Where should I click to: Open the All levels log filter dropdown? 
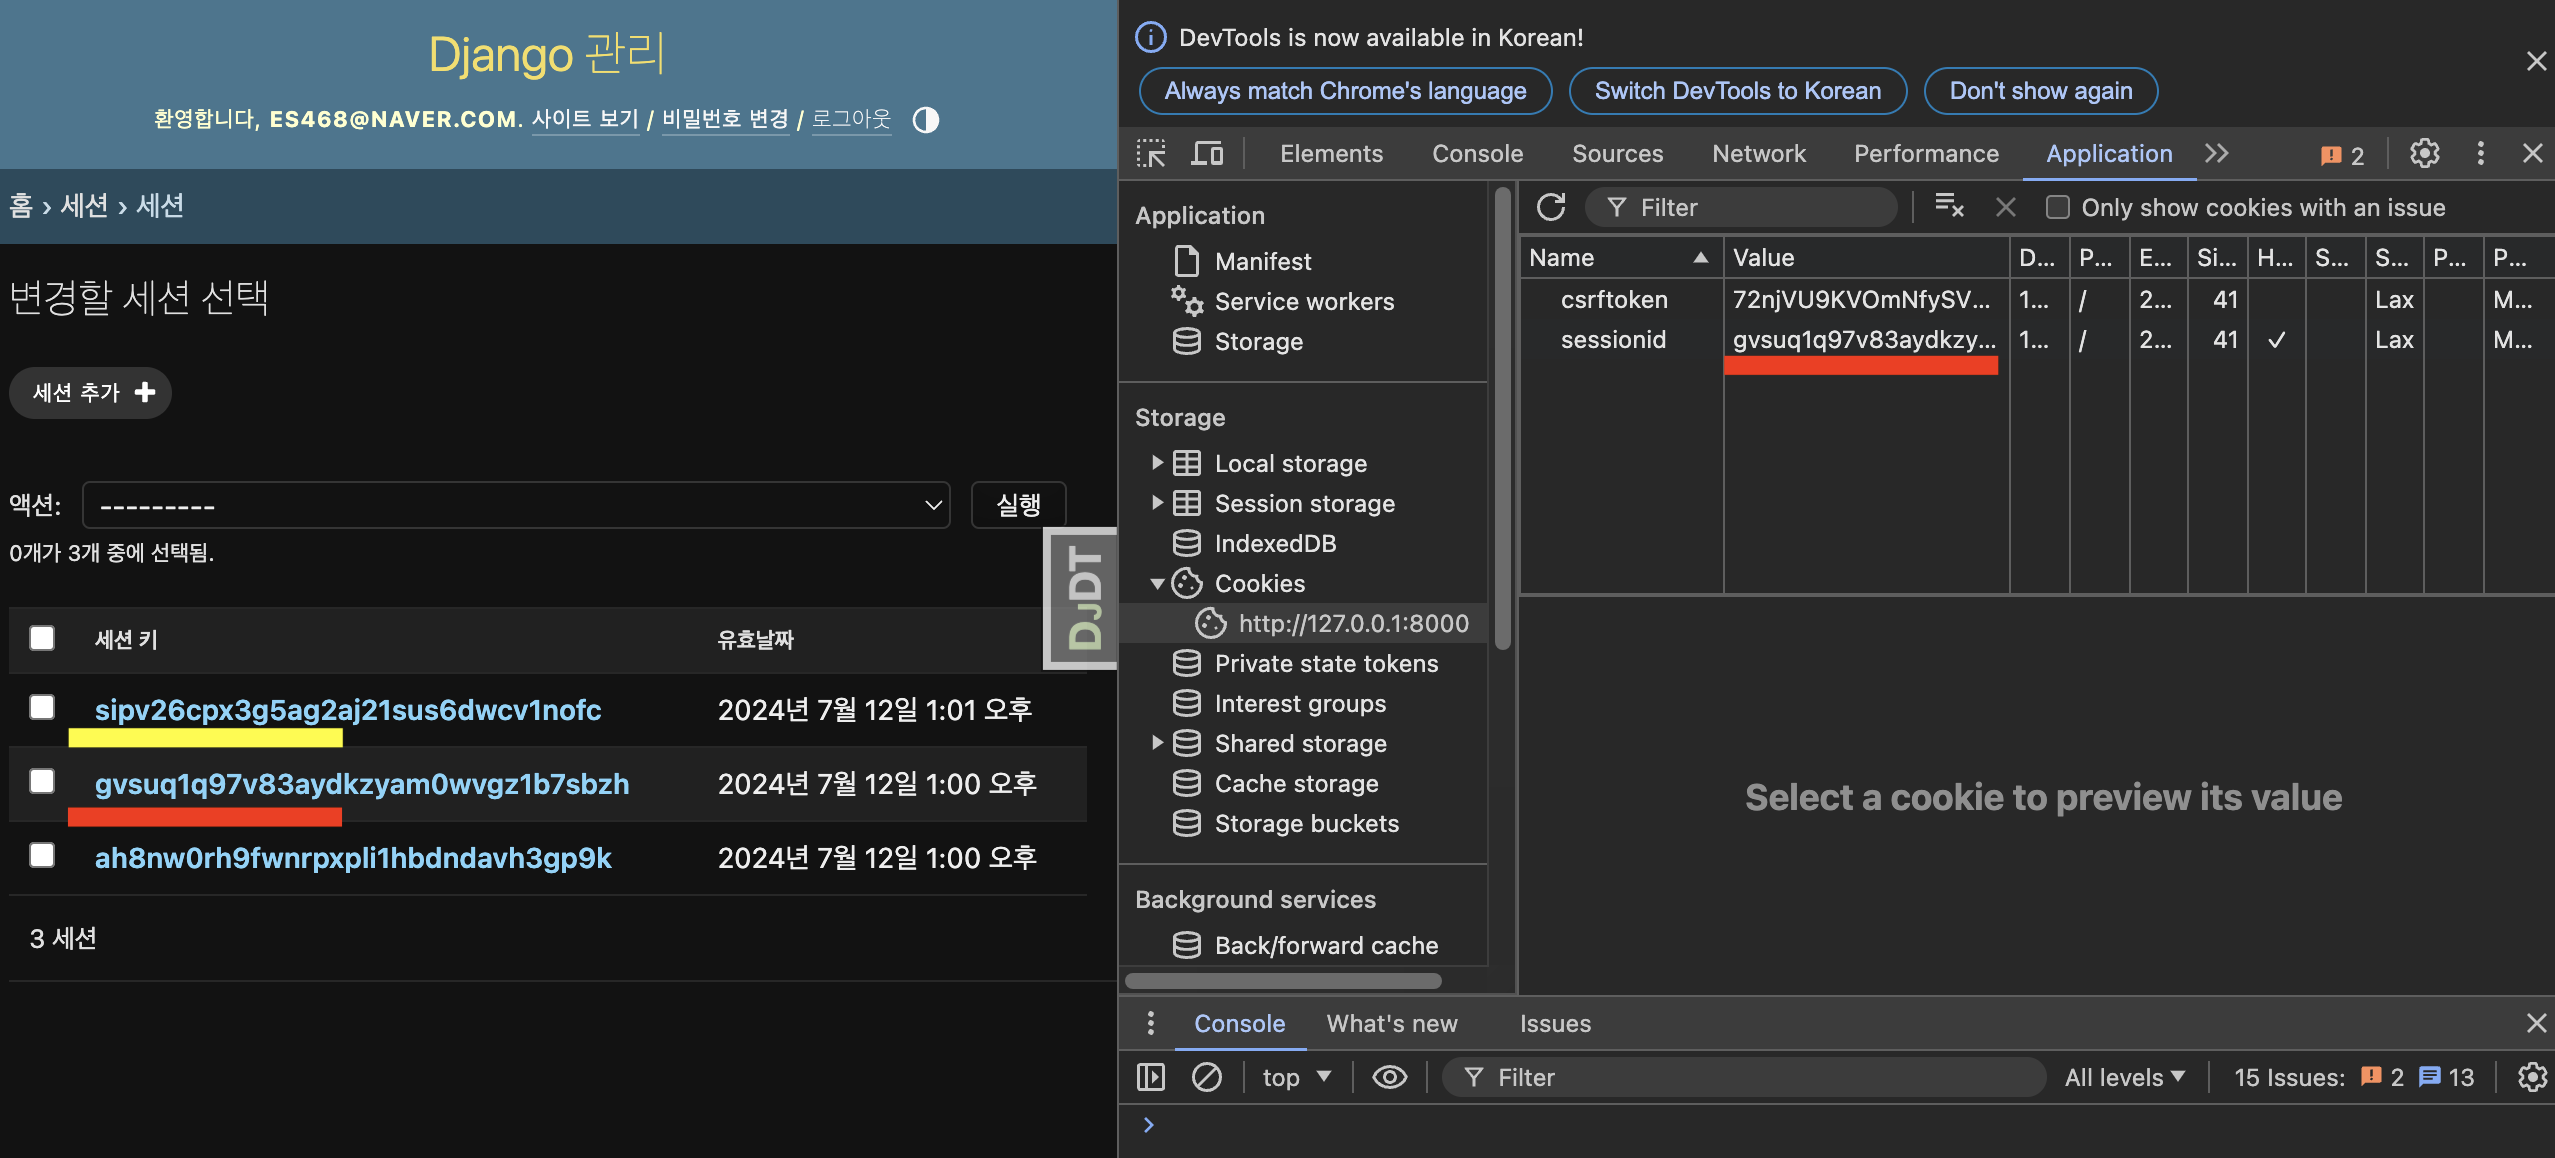coord(2124,1077)
